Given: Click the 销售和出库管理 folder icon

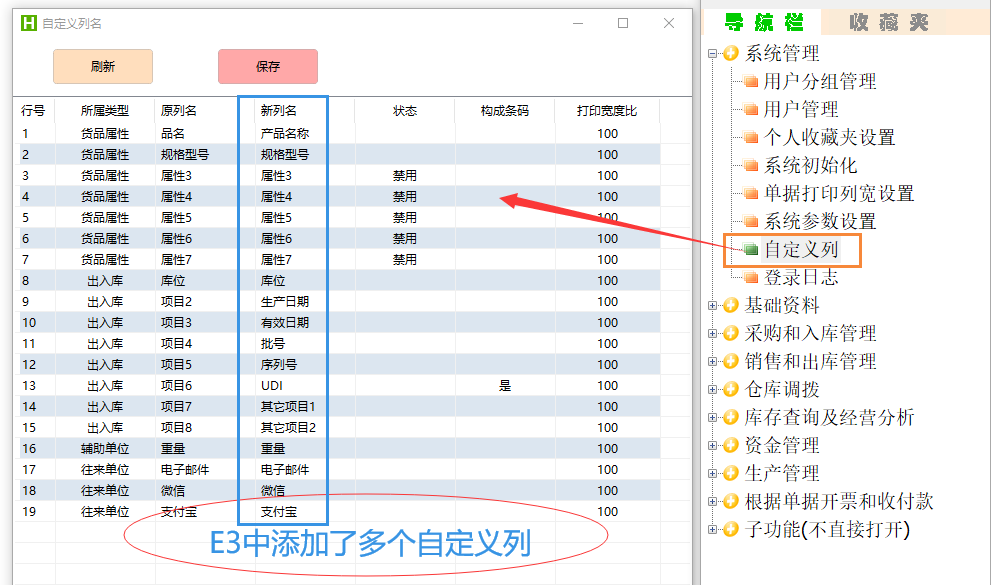Looking at the screenshot, I should 731,361.
